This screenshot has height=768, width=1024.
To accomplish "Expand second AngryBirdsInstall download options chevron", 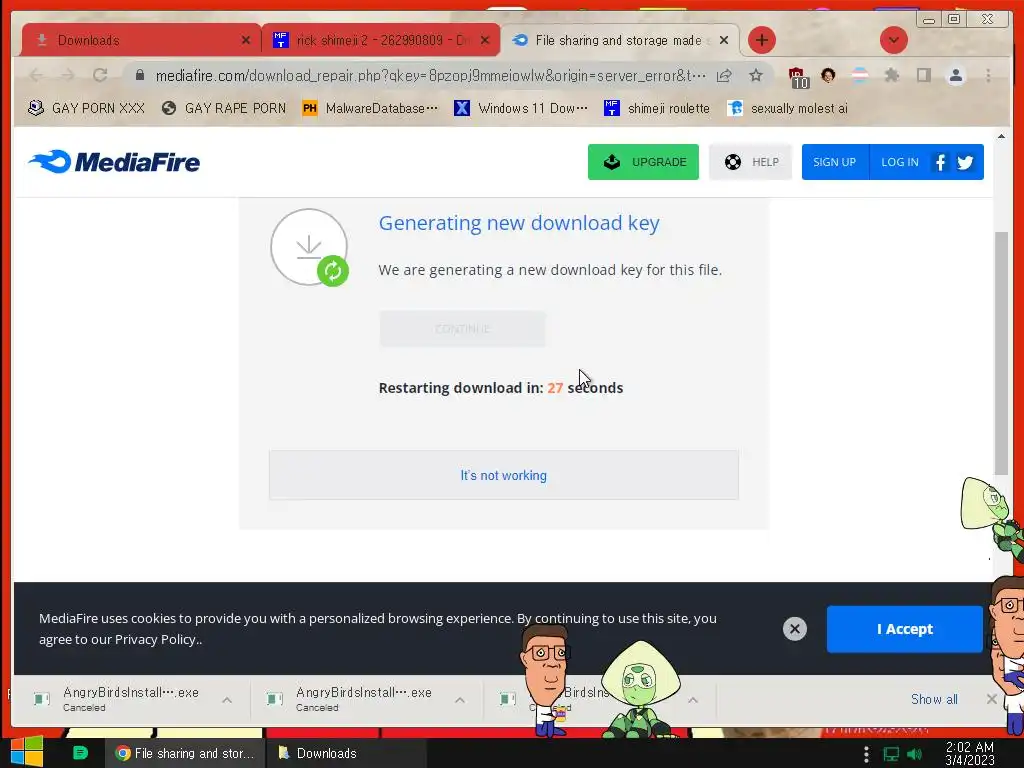I will coord(460,700).
